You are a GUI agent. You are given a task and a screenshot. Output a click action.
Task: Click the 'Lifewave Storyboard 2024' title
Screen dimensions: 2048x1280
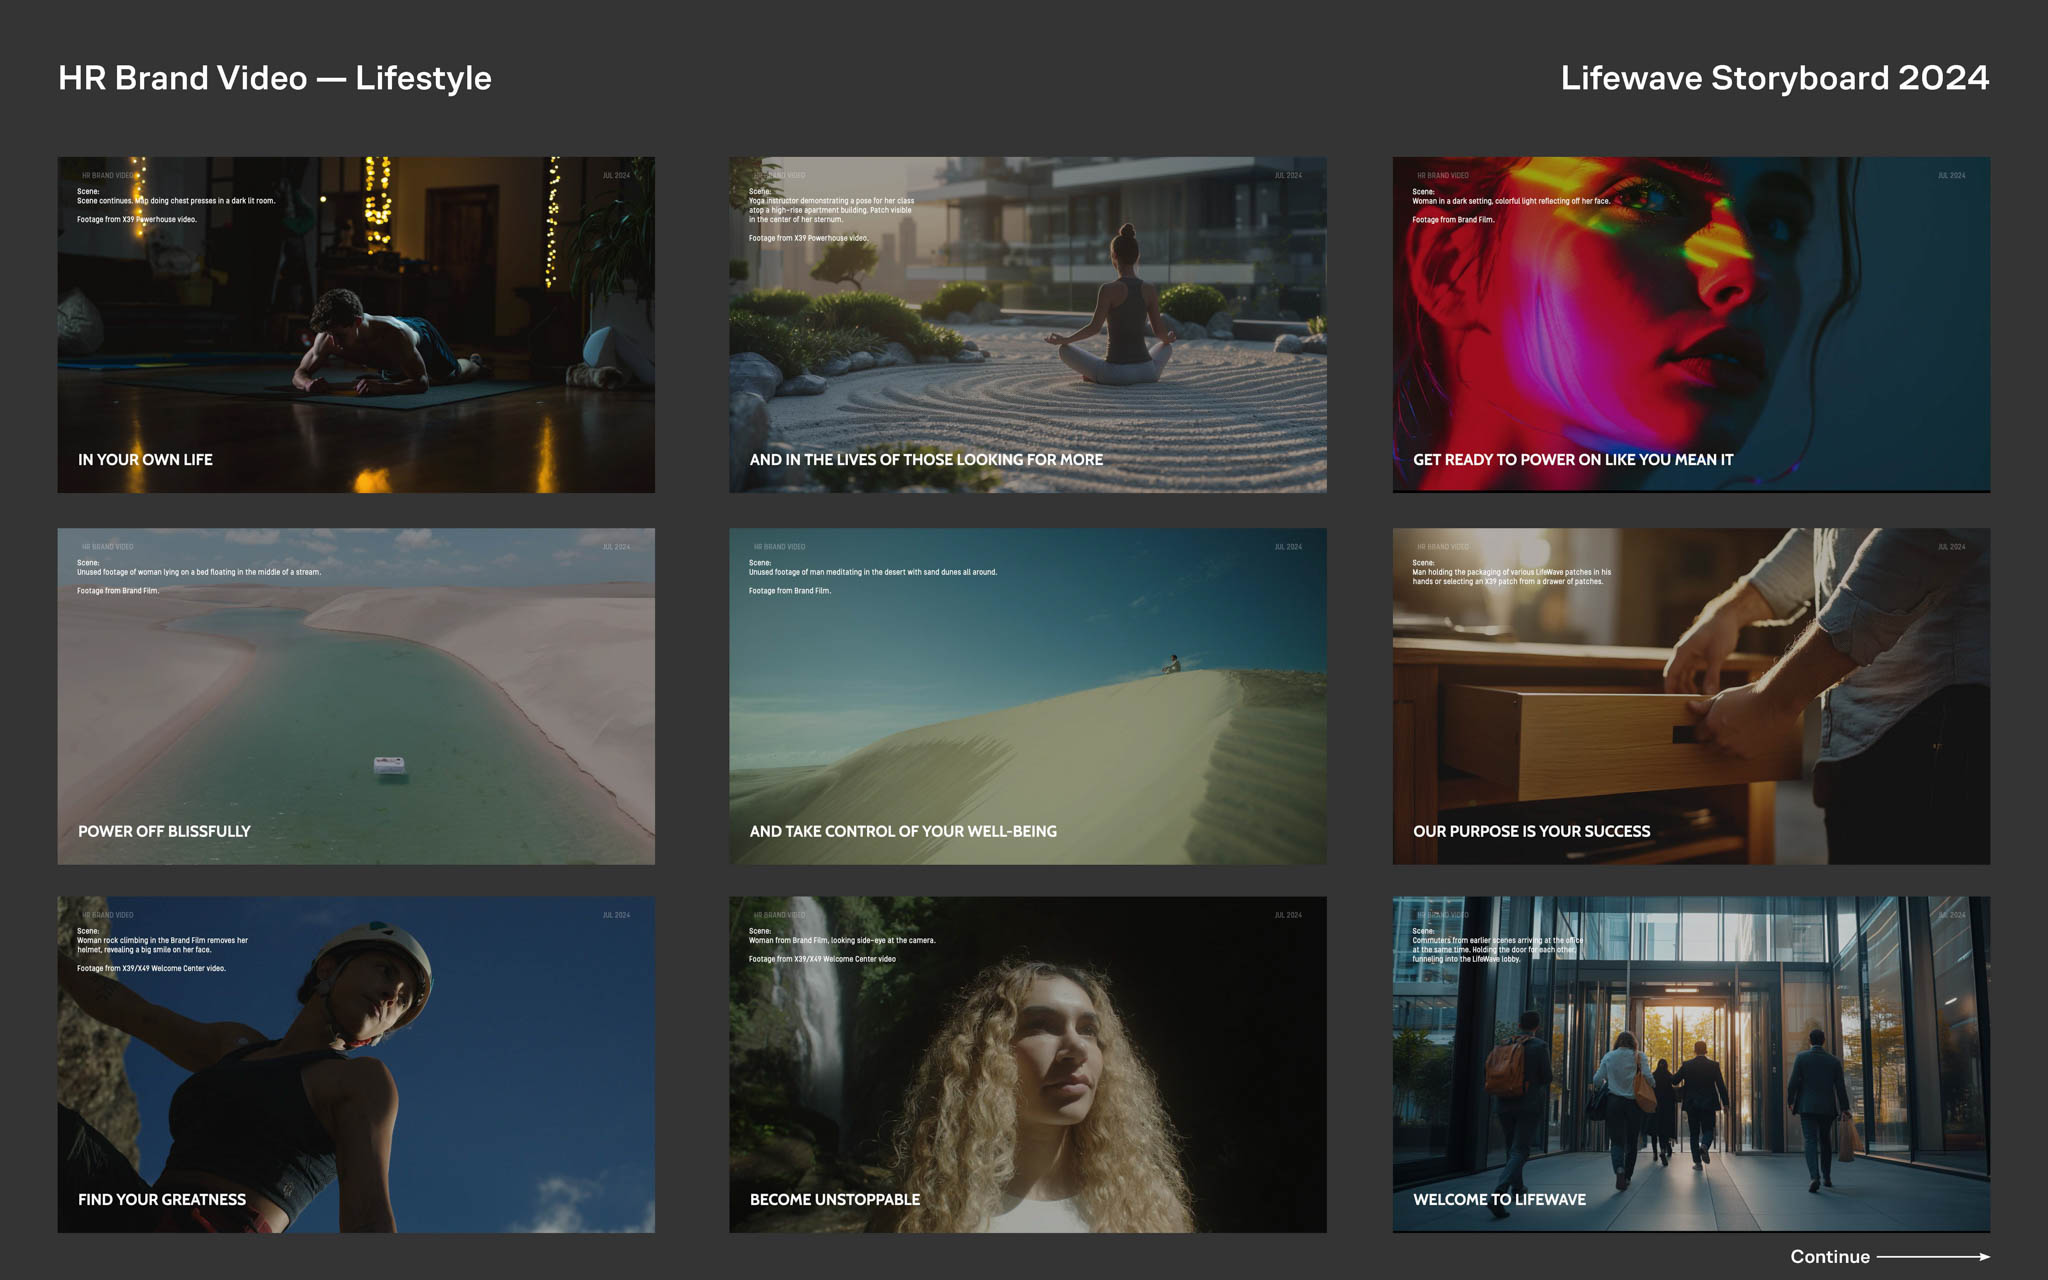click(x=1774, y=78)
